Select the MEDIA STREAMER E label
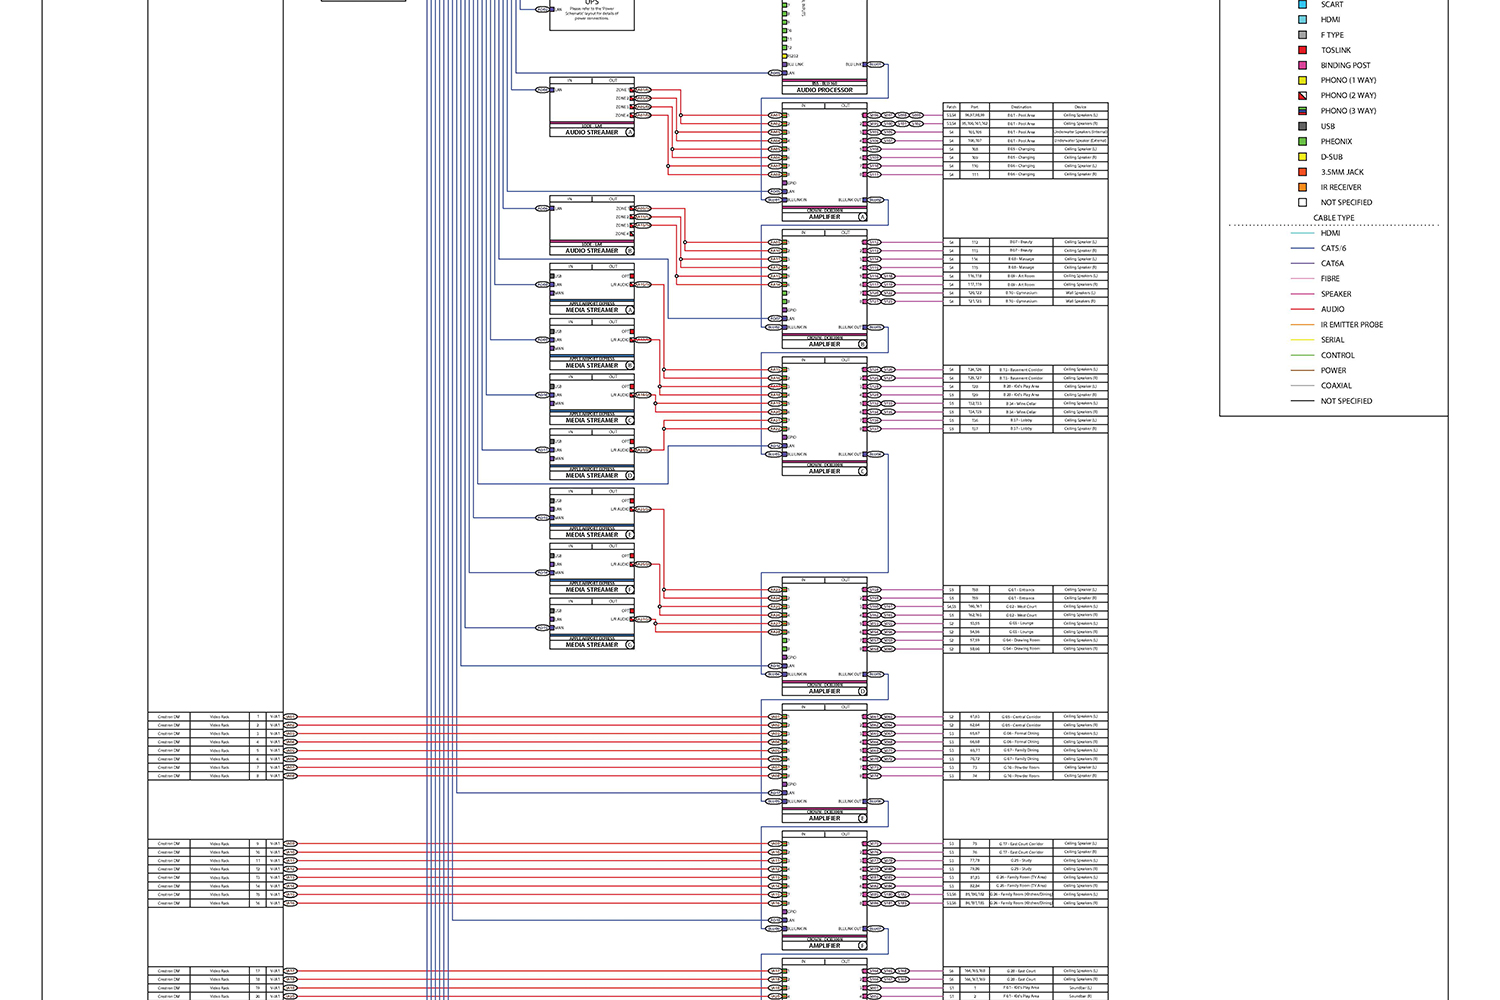The width and height of the screenshot is (1500, 1000). pyautogui.click(x=592, y=535)
